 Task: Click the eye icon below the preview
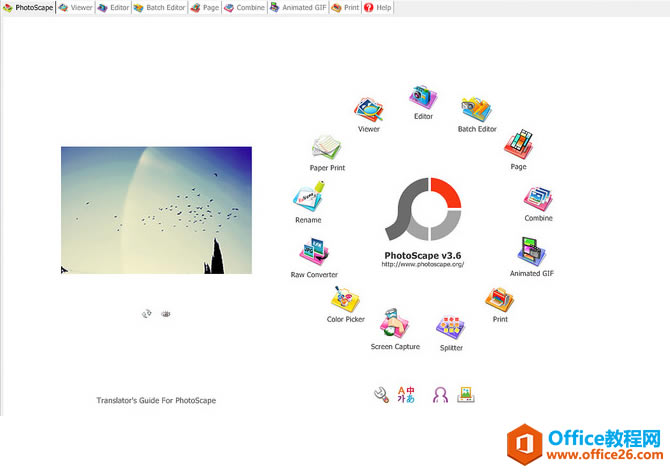point(166,314)
